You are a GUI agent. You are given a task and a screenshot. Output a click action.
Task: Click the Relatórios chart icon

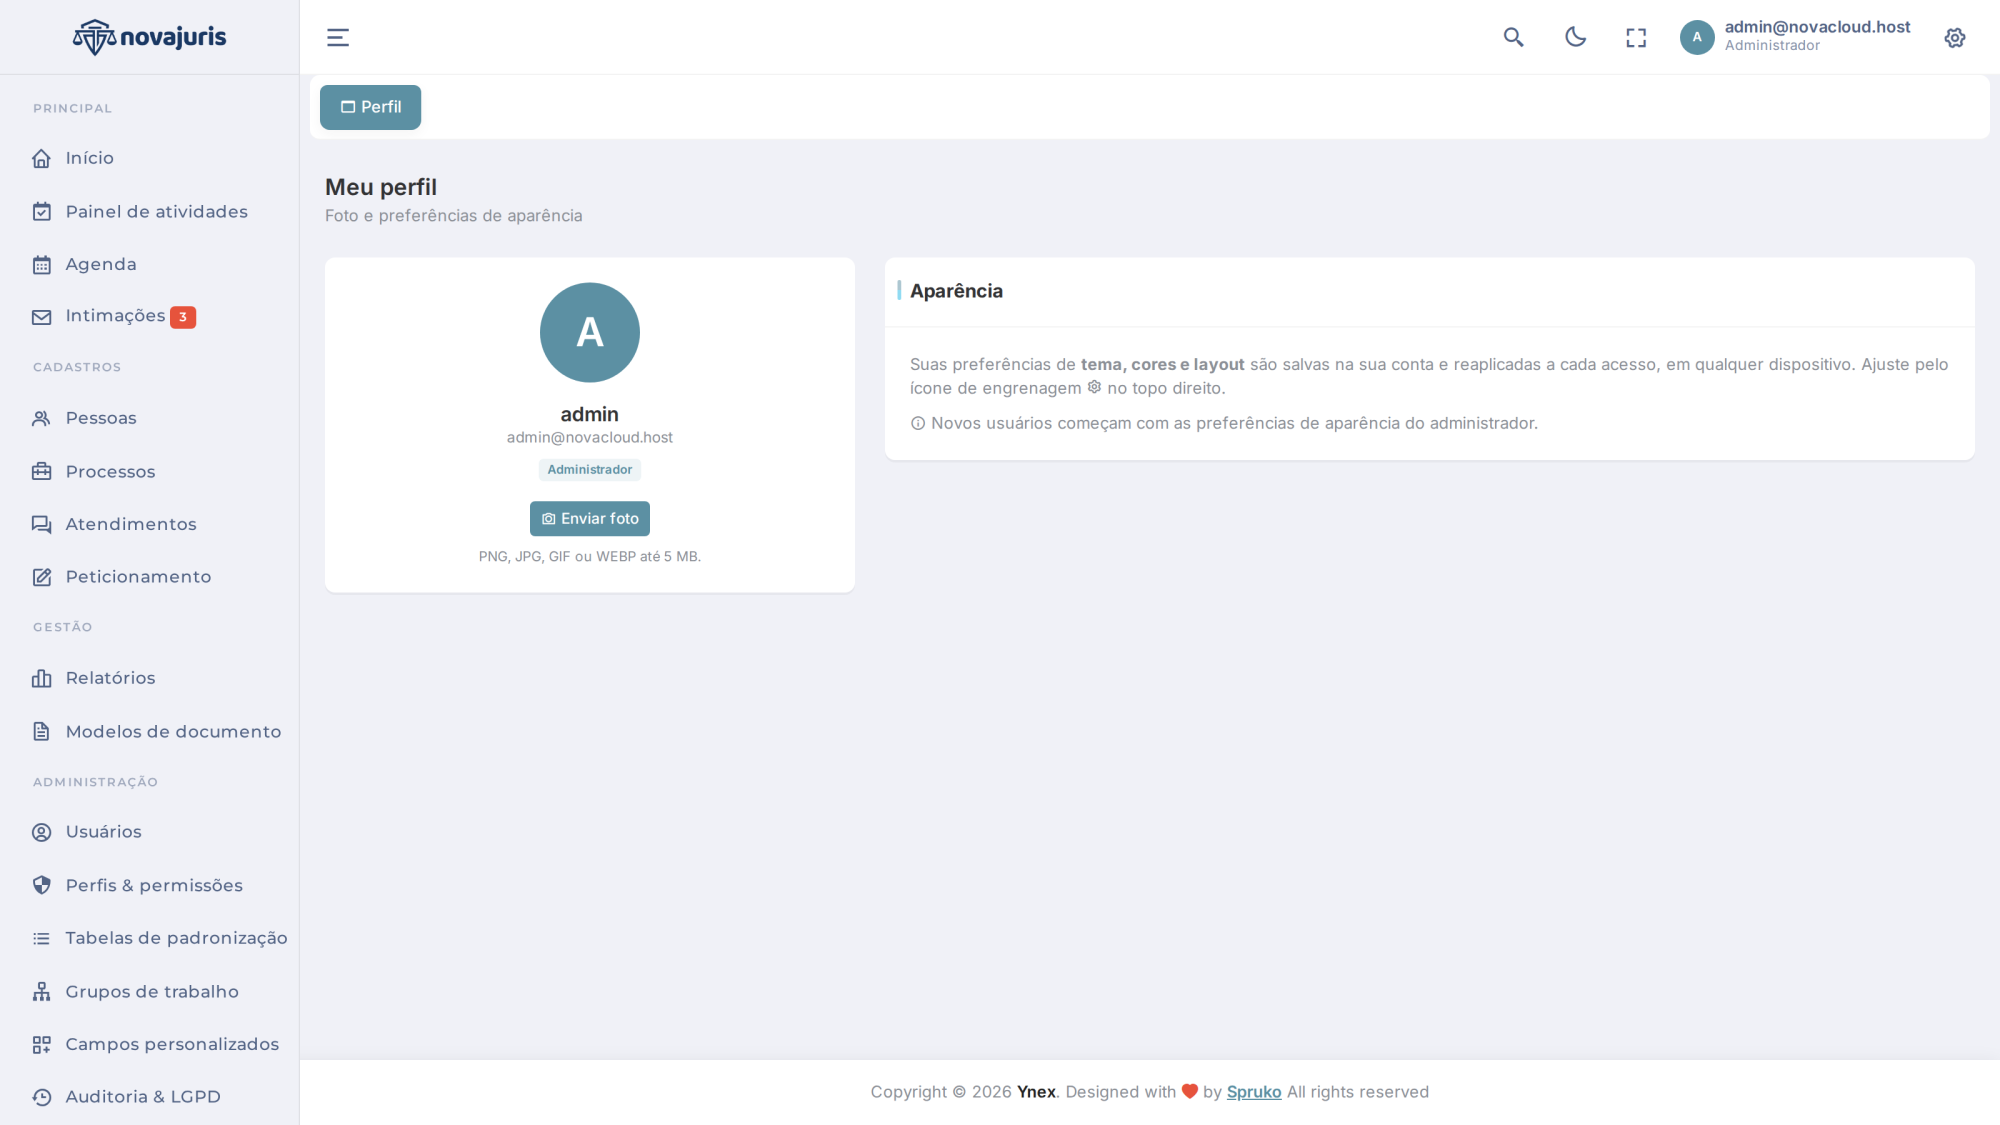(41, 678)
